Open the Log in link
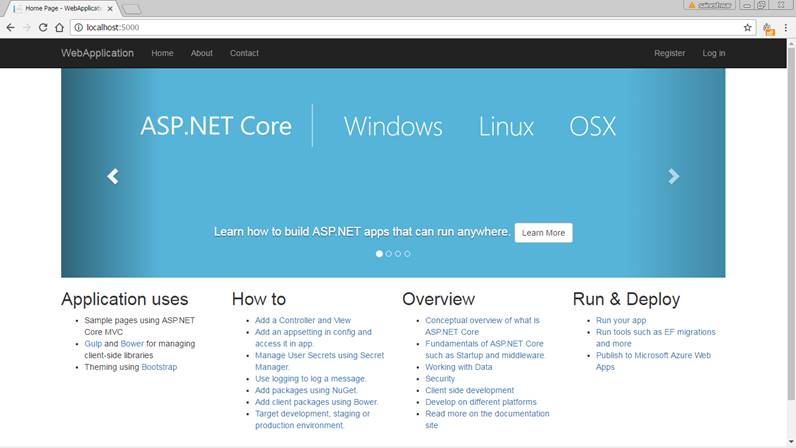This screenshot has width=796, height=448. coord(714,53)
